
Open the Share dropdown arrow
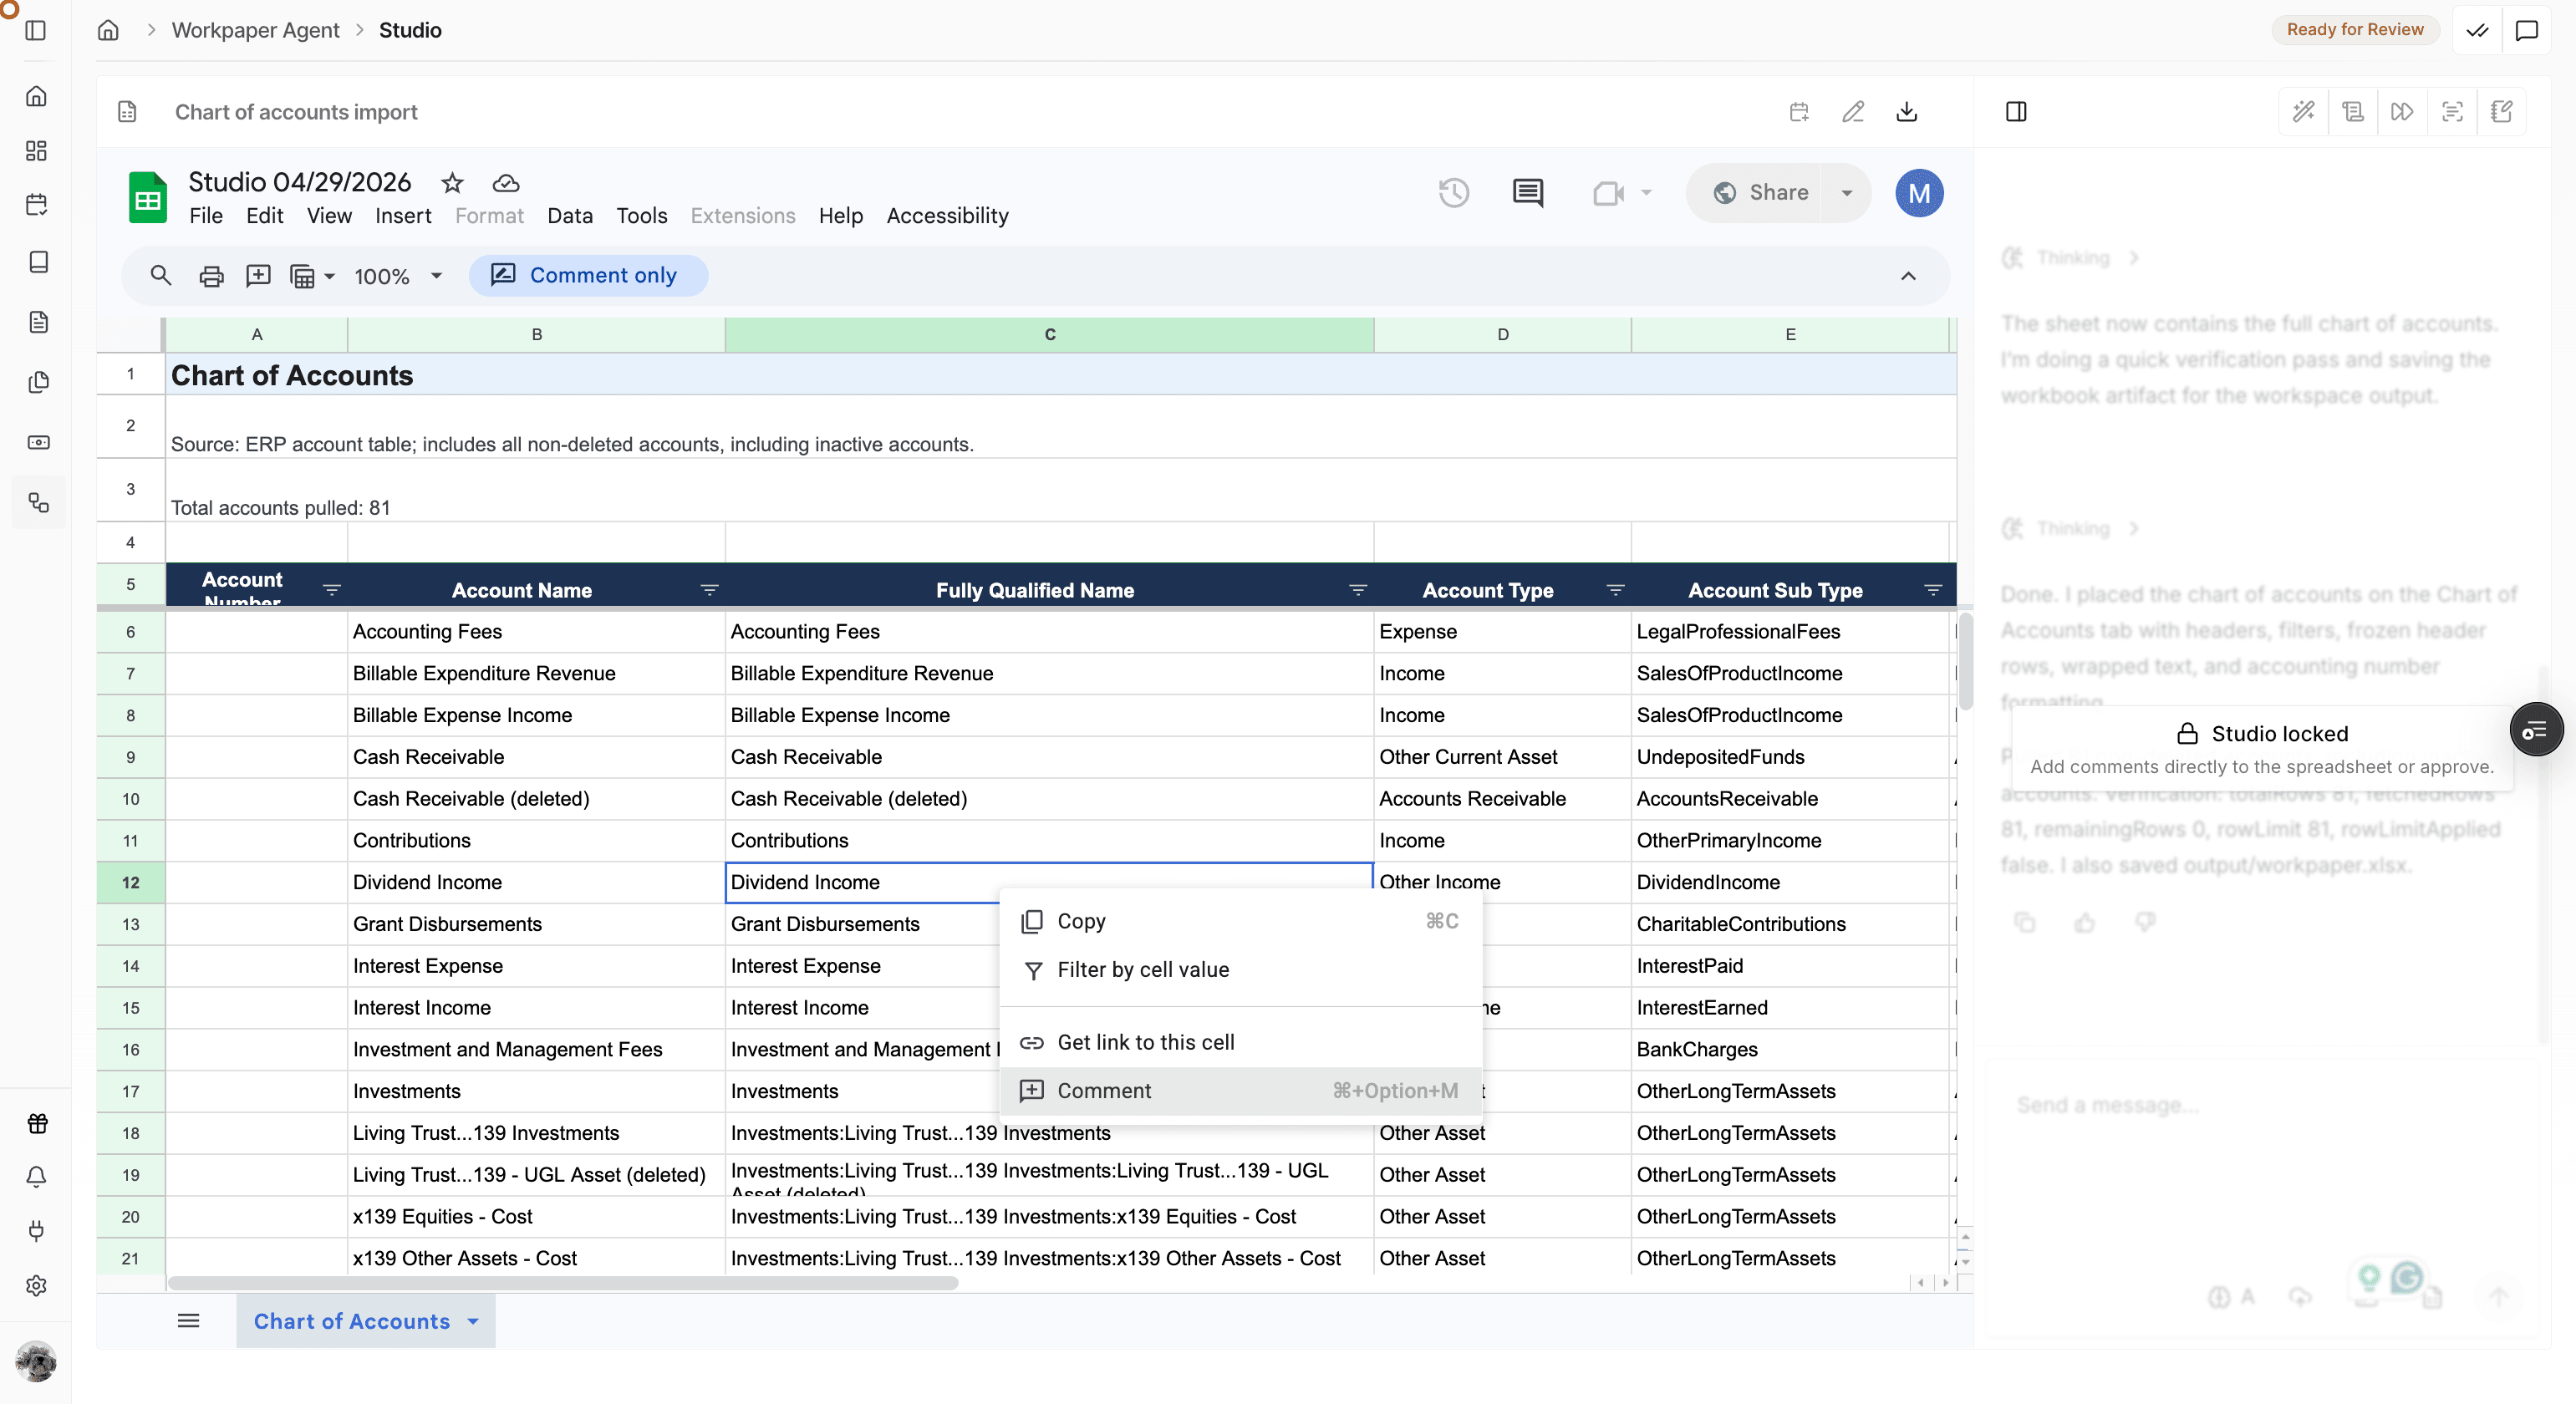click(x=1847, y=193)
